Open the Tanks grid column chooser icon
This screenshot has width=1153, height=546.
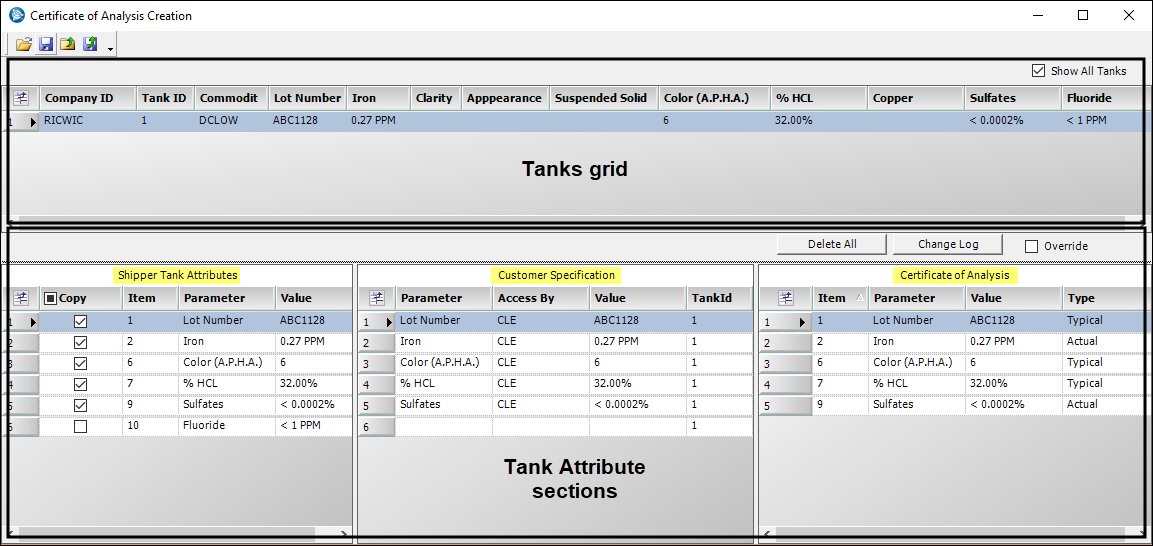[21, 98]
